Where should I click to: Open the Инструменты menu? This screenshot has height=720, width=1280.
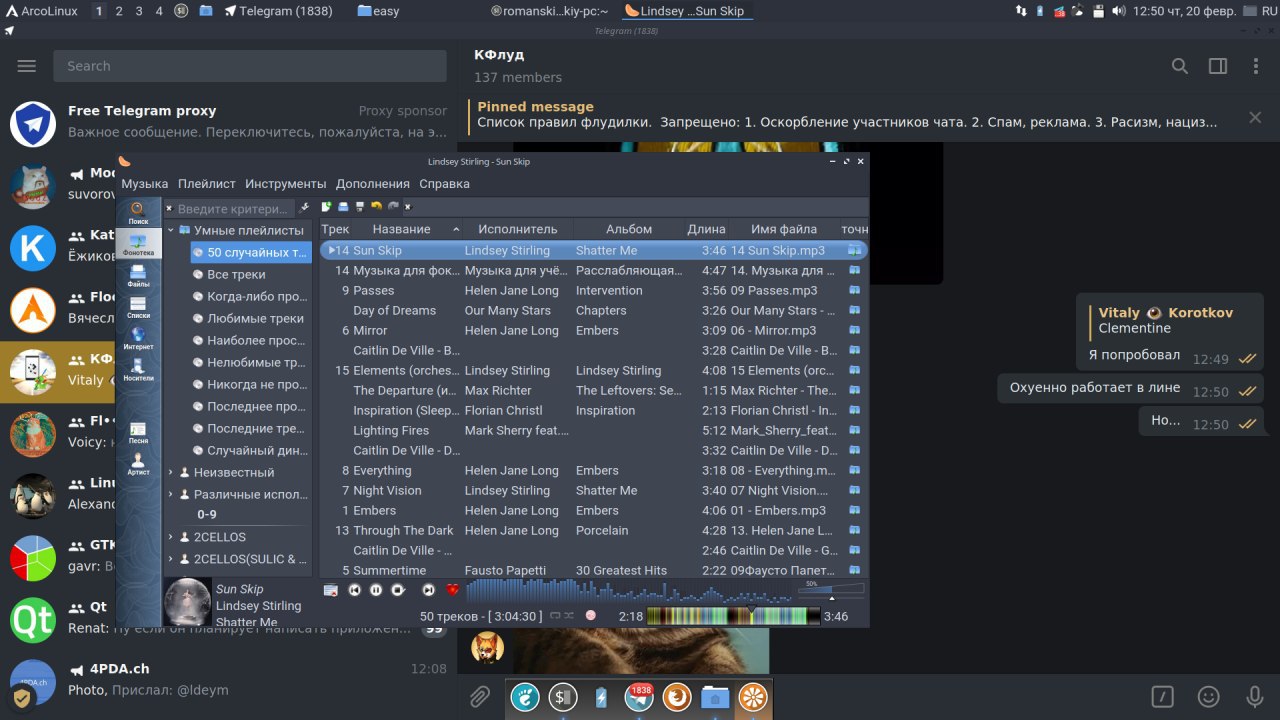pos(286,184)
